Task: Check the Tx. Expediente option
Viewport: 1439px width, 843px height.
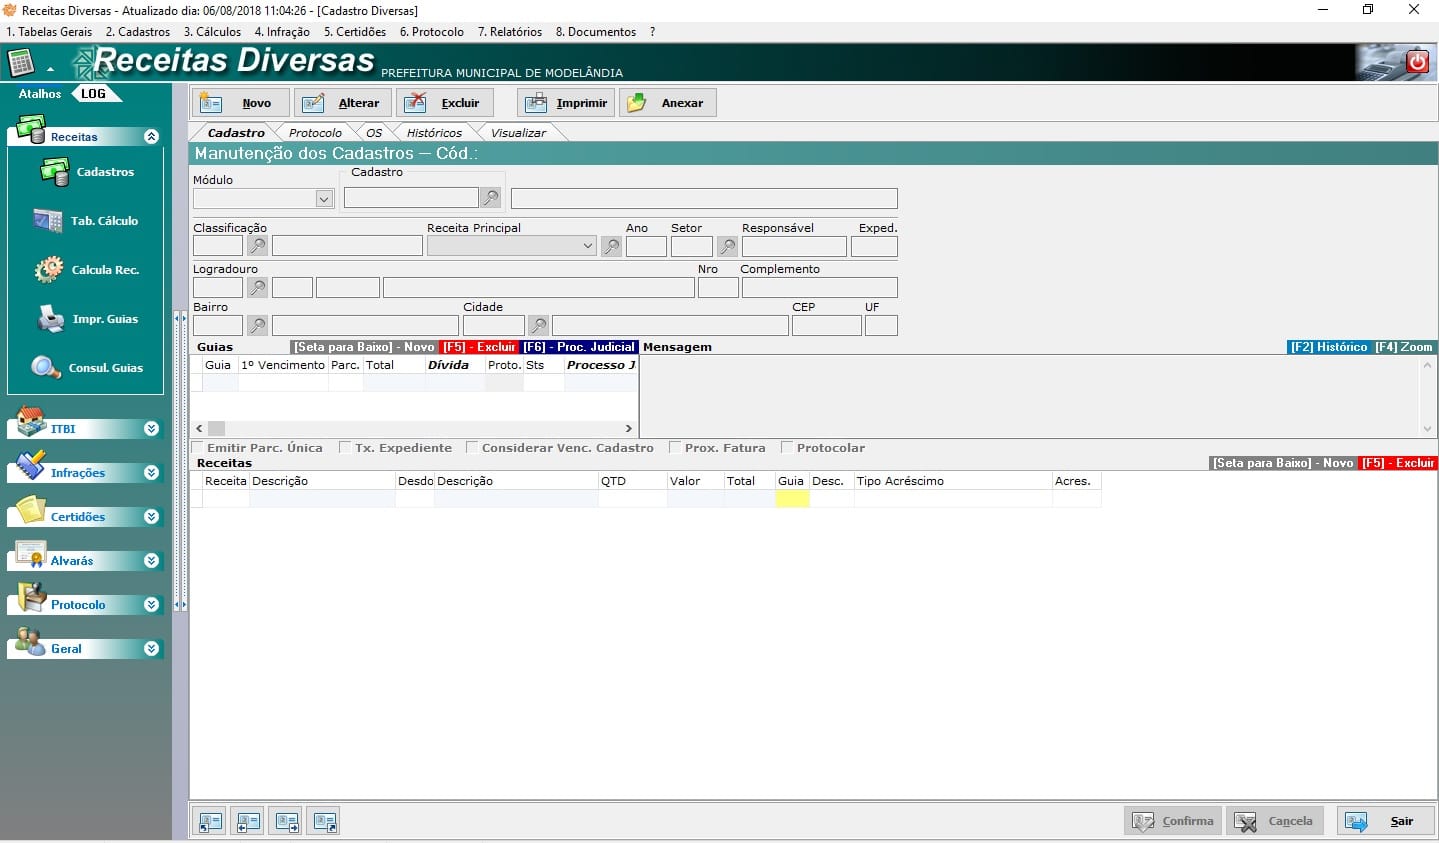Action: pos(346,448)
